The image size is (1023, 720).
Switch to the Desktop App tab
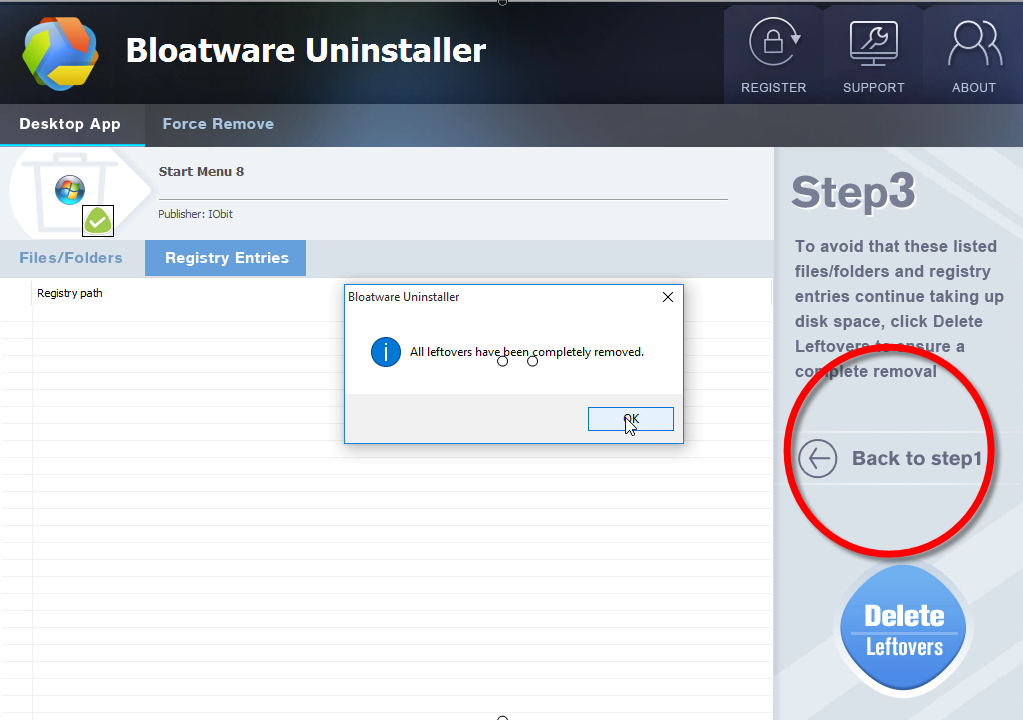point(70,124)
